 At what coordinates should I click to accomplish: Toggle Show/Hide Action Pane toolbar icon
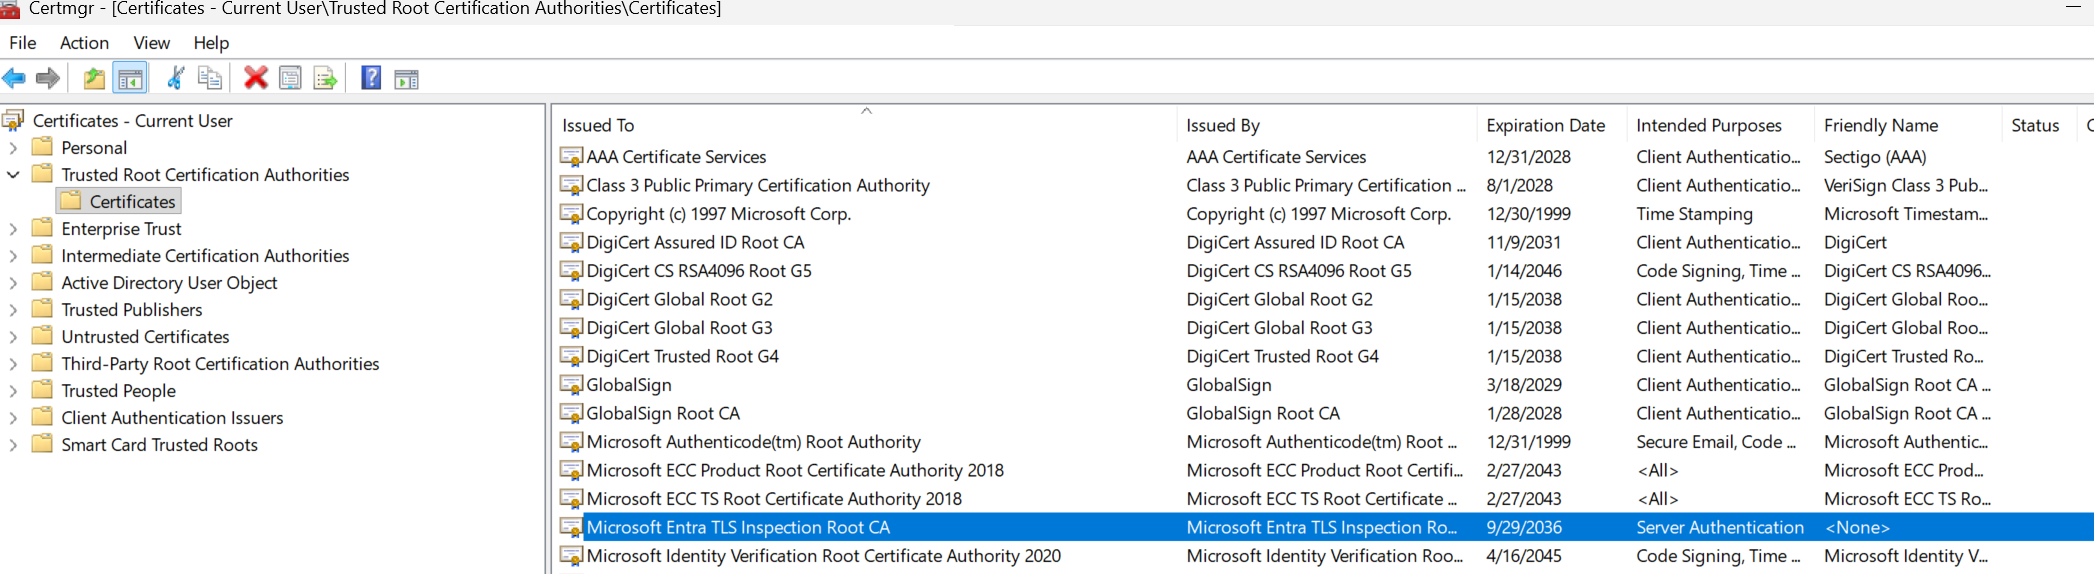tap(406, 79)
